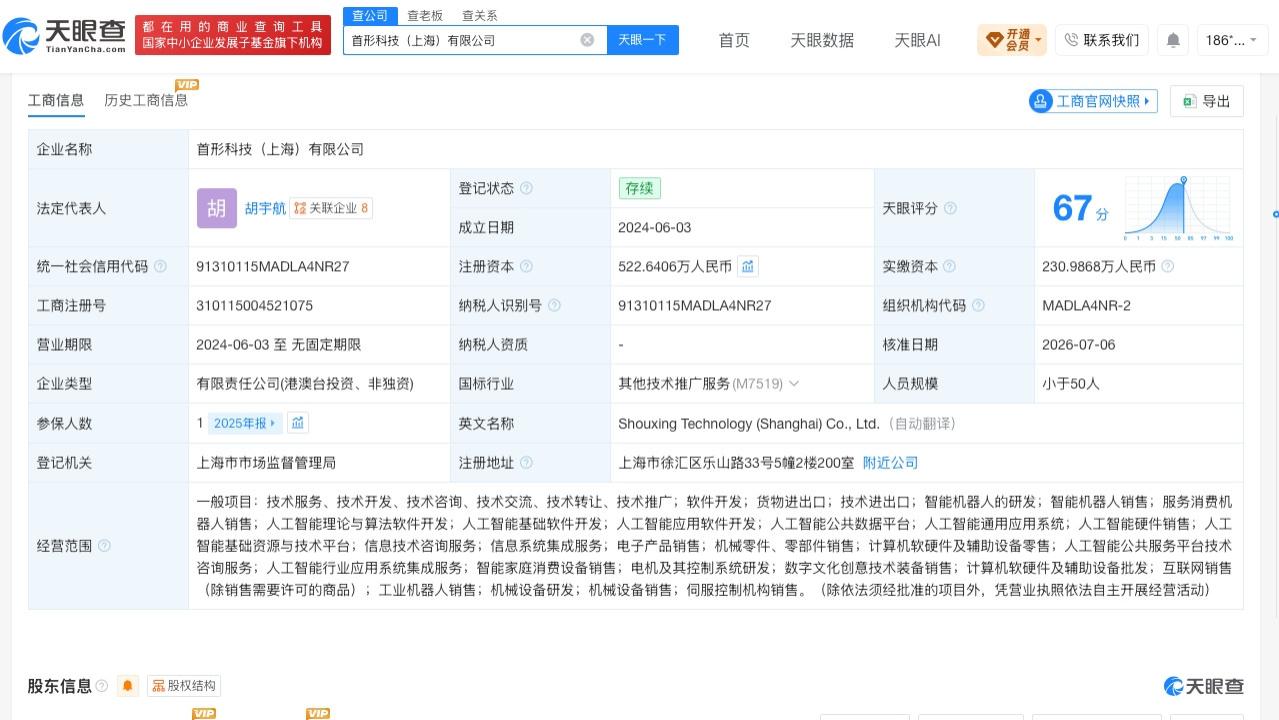Screen dimensions: 1279x720
Task: Click the blue icon in 工商官网快照
Action: (x=1041, y=101)
